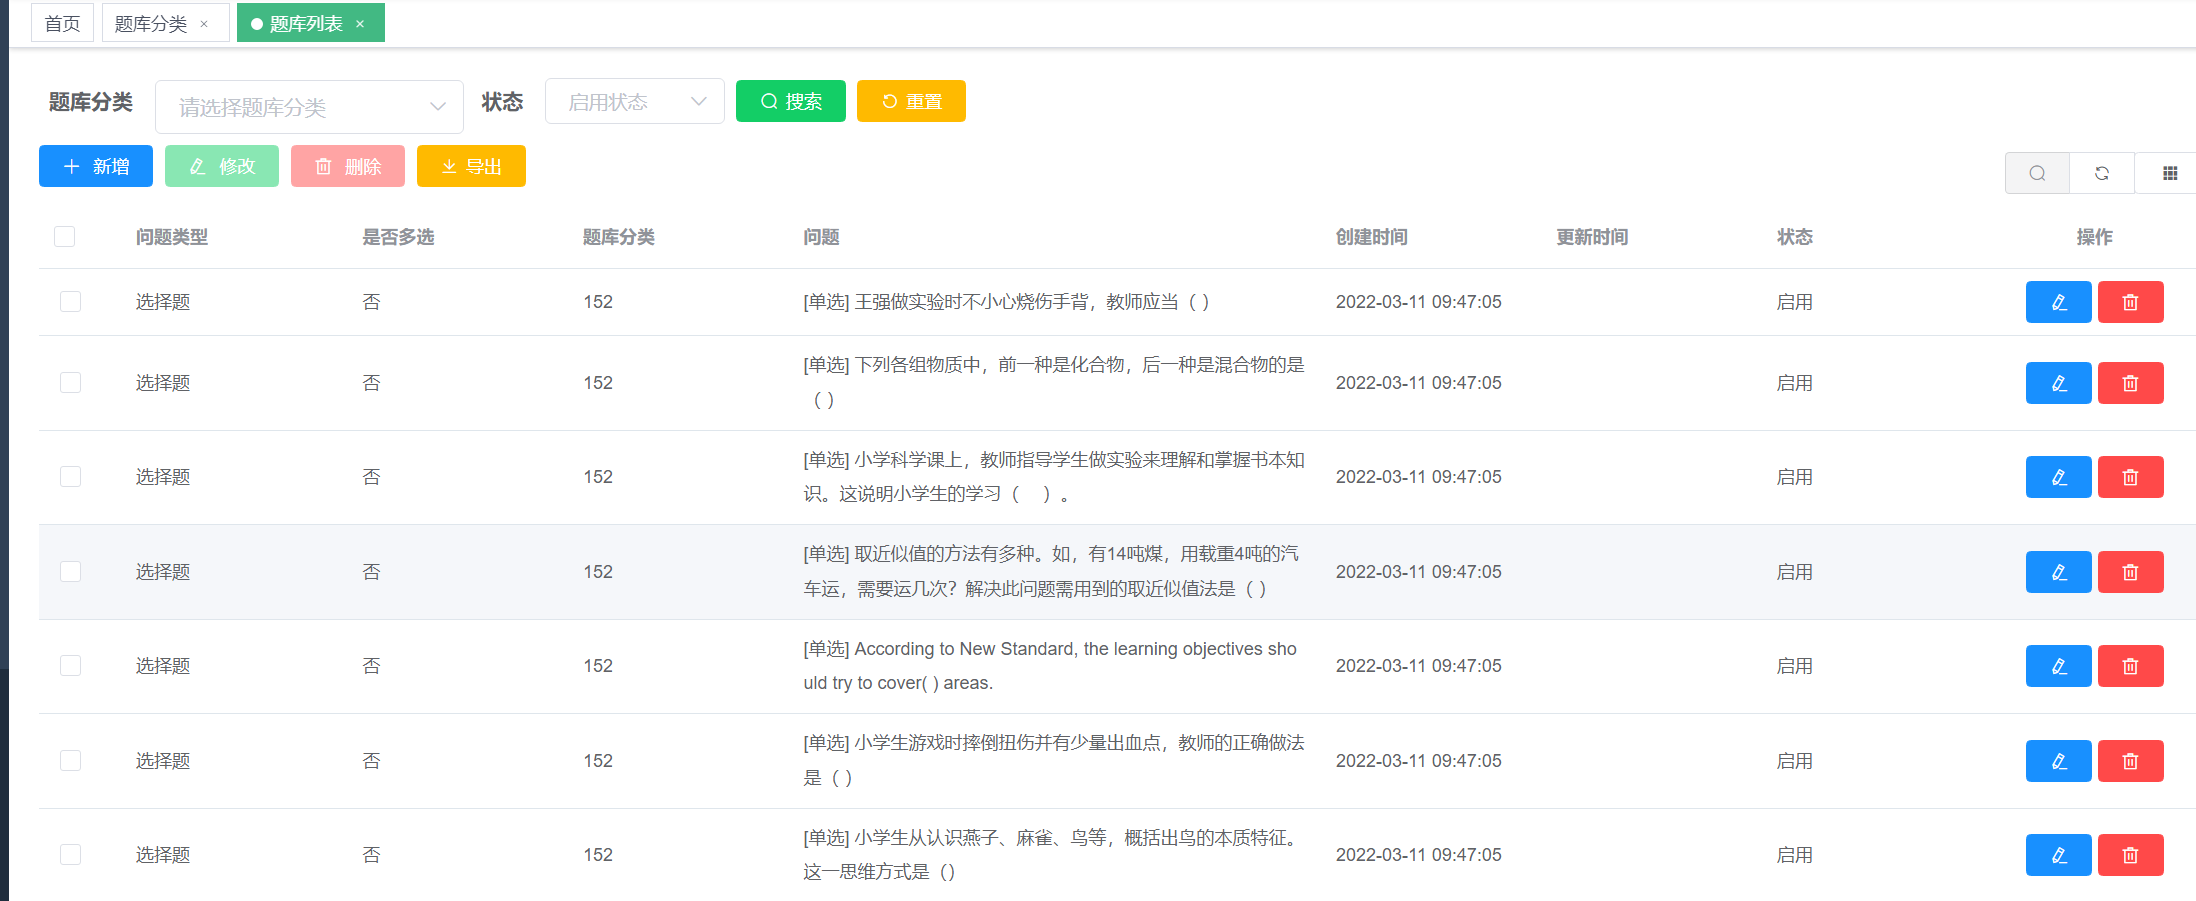Image resolution: width=2196 pixels, height=901 pixels.
Task: Close the 题库列表 tab
Action: pos(360,24)
